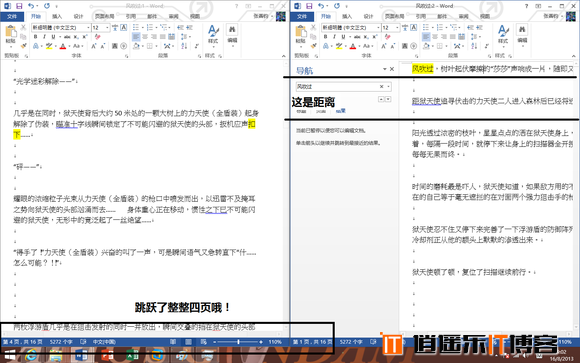Screen dimensions: 580x363
Task: Open the 编辑 binoculars button in 风吹过1 window
Action: click(x=232, y=34)
